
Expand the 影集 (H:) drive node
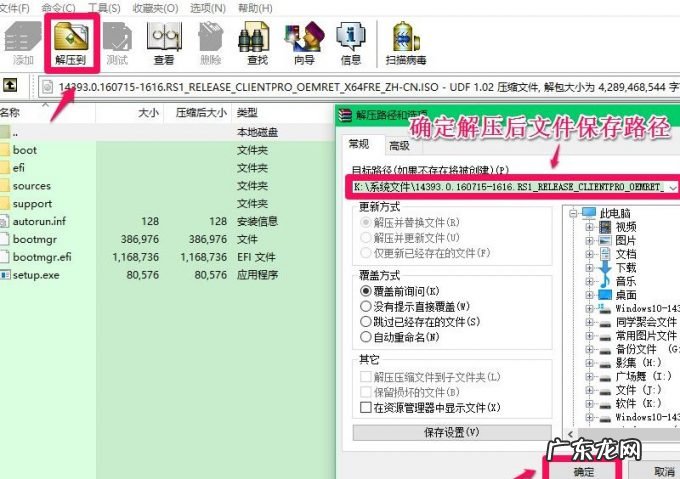click(x=589, y=363)
